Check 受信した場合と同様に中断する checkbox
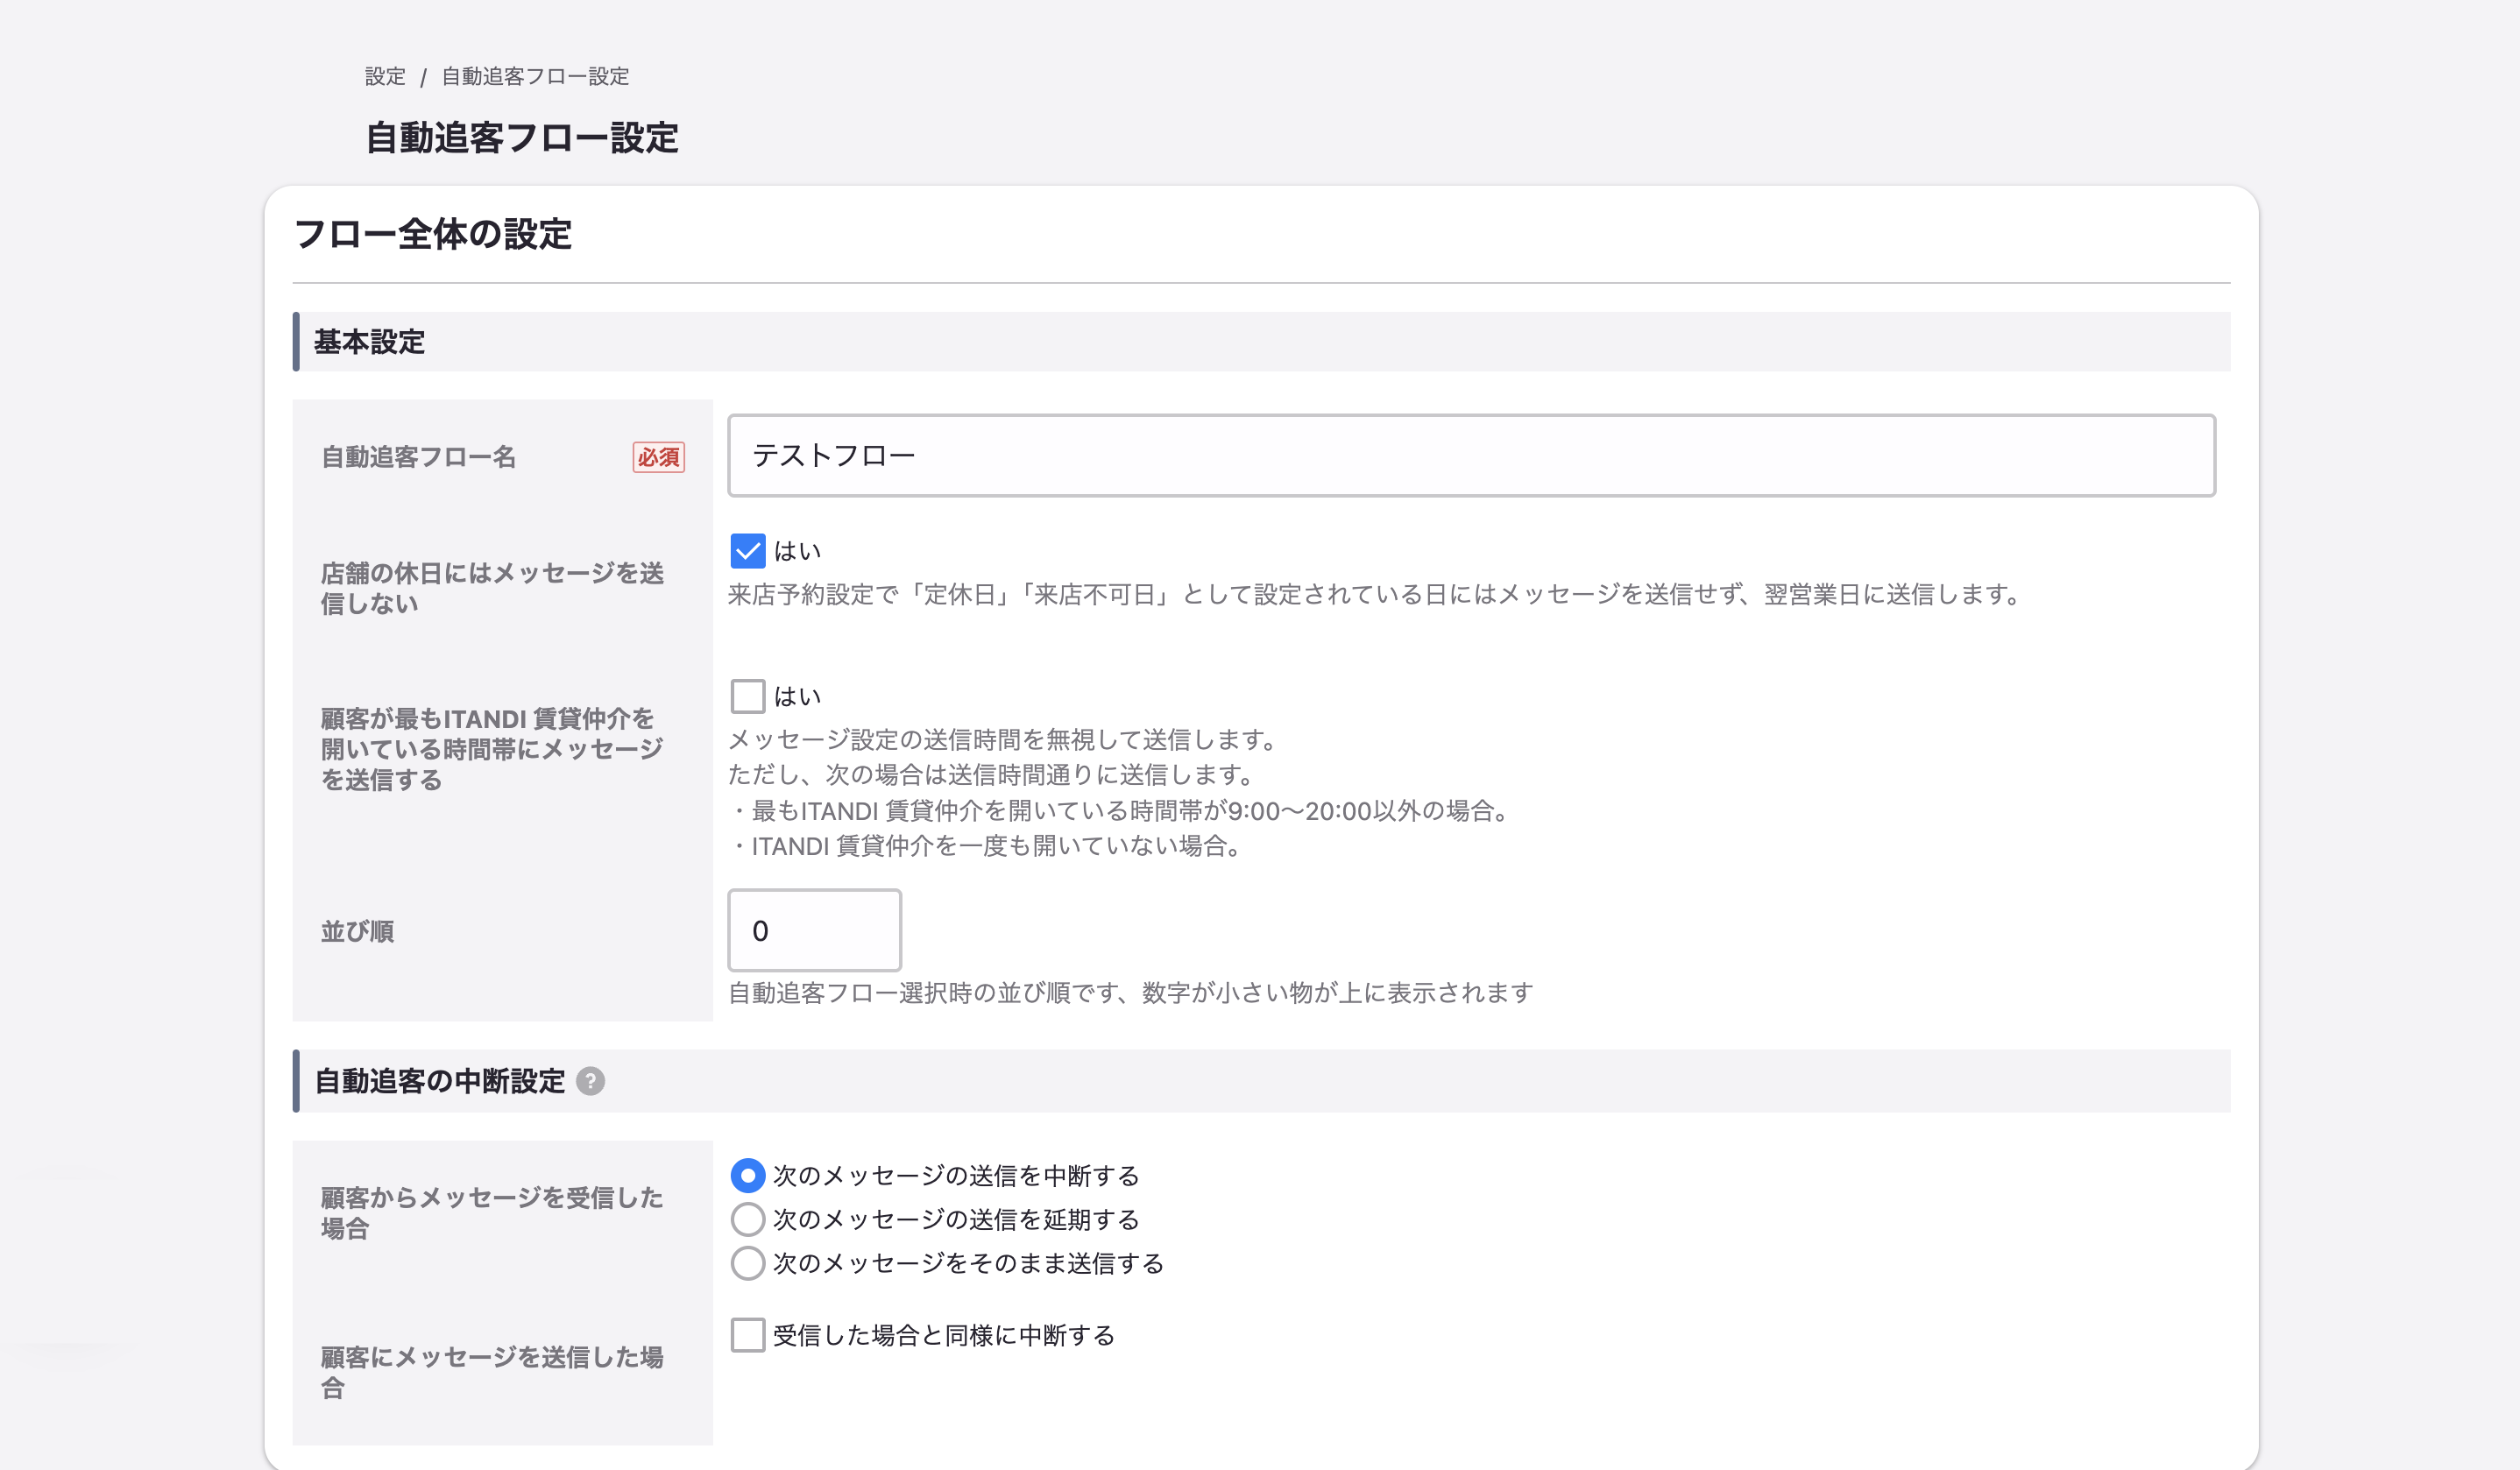 (747, 1335)
